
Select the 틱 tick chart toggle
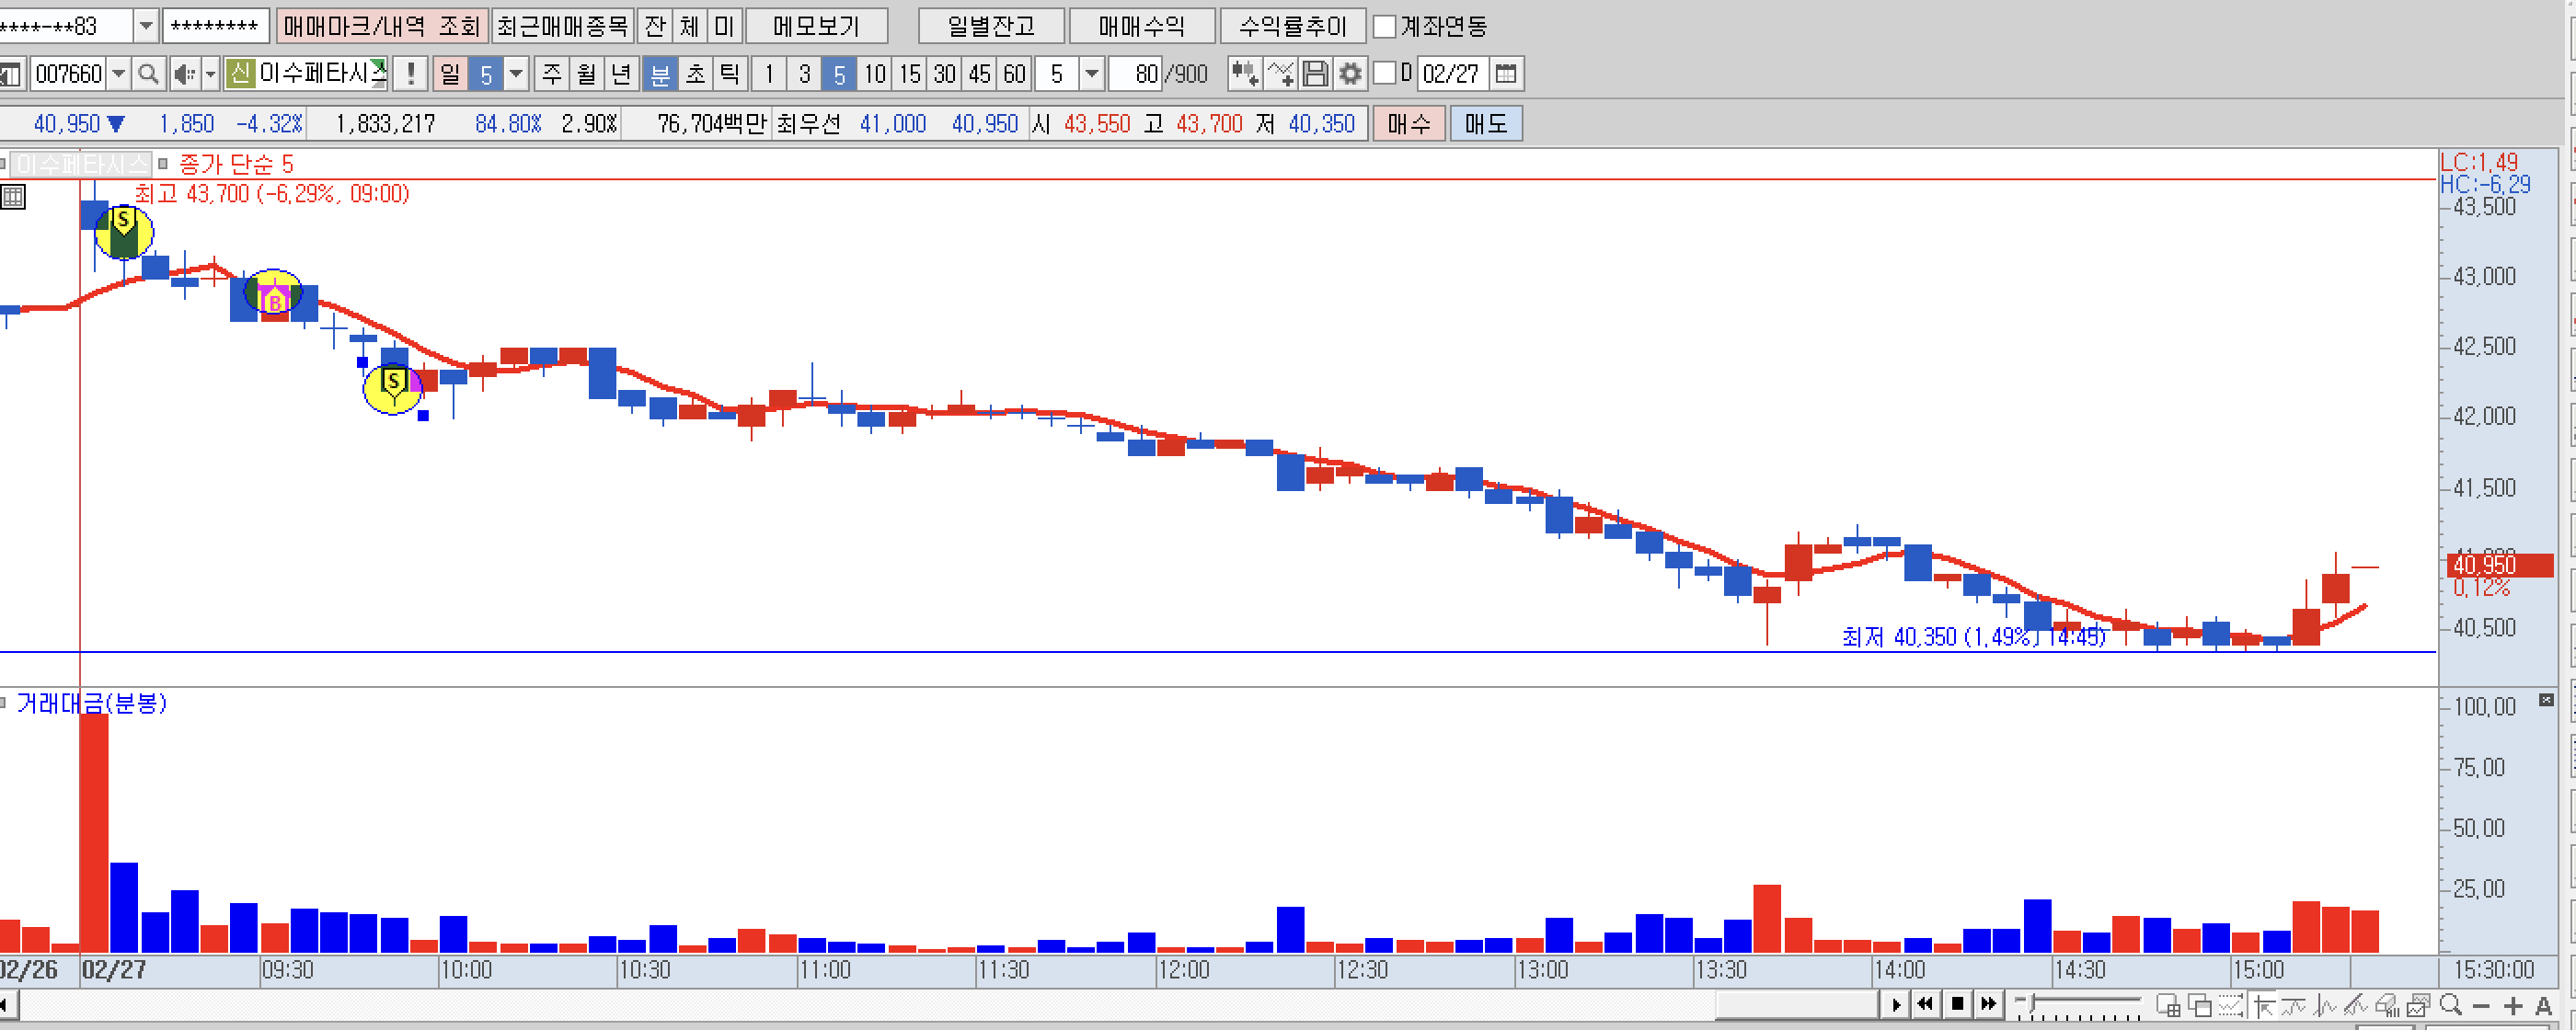coord(730,74)
